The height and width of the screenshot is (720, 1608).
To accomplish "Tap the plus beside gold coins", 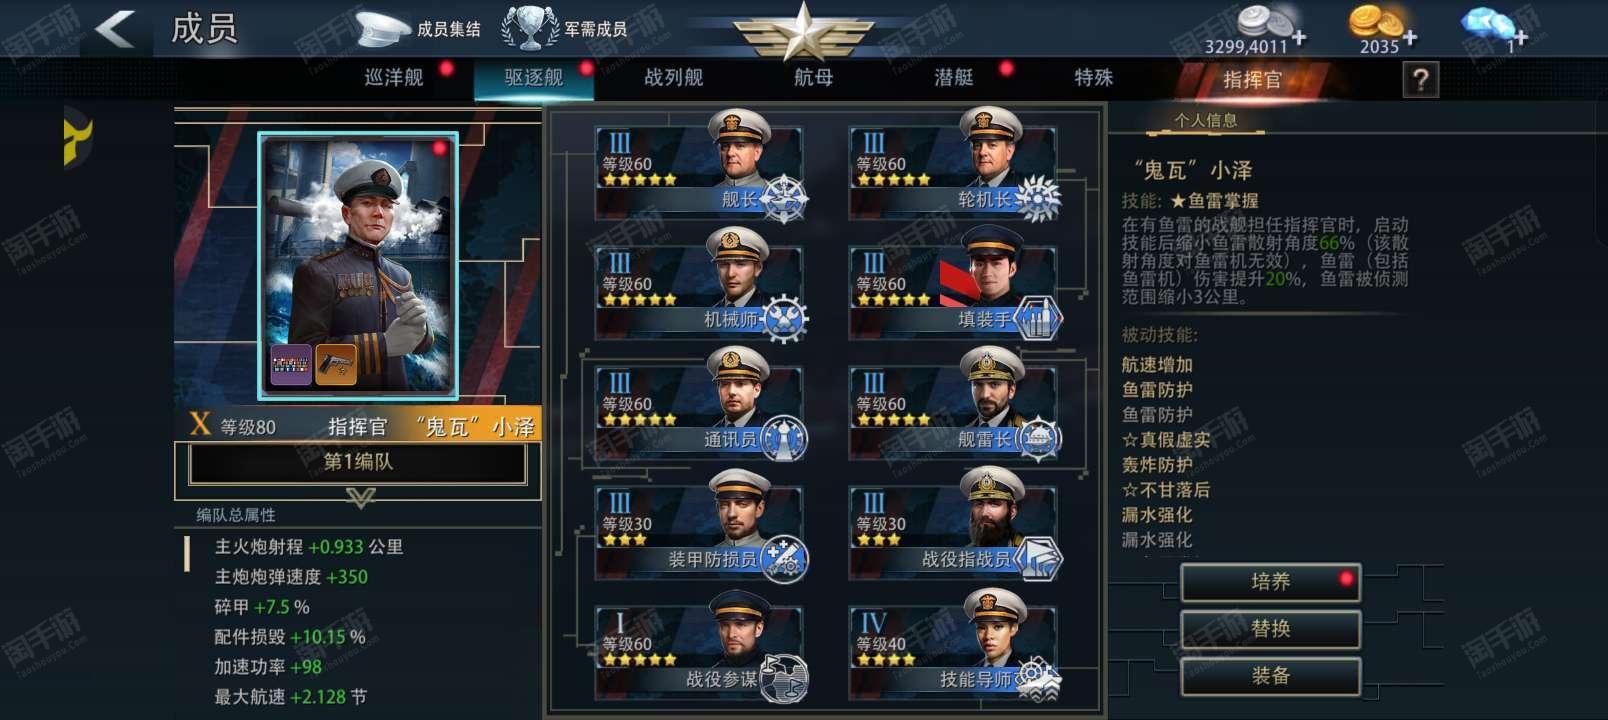I will click(1409, 38).
